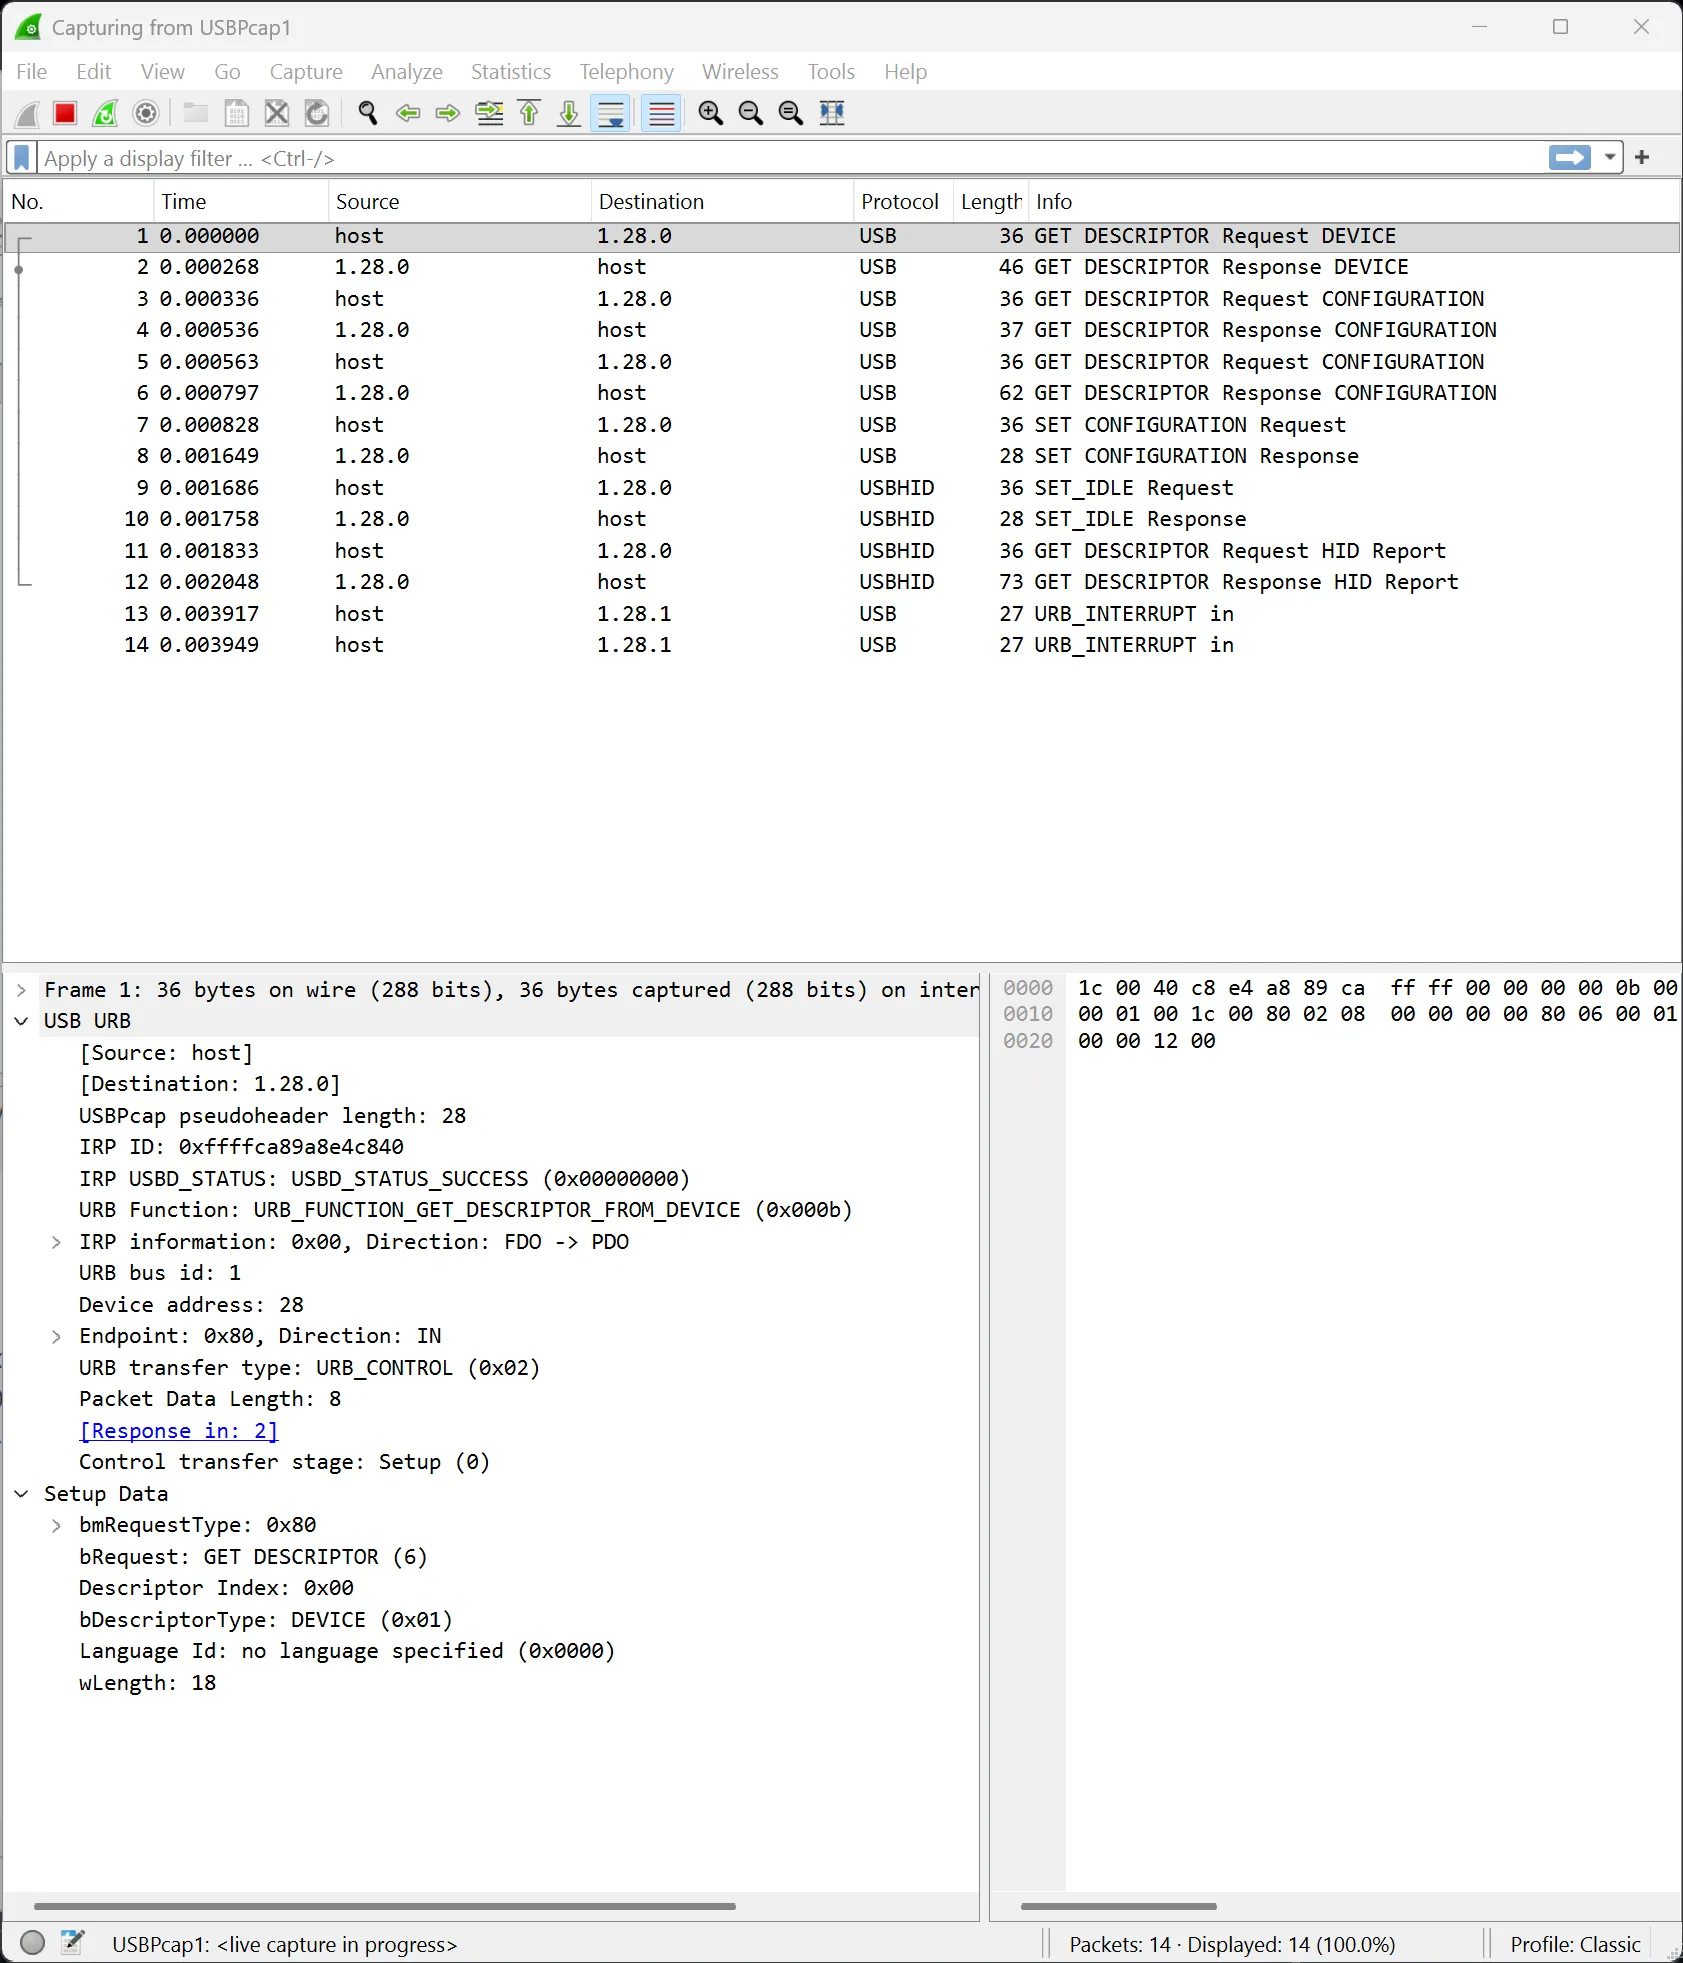Select packet 12 HID Report response
Screen dimensions: 1683x1963
841,582
